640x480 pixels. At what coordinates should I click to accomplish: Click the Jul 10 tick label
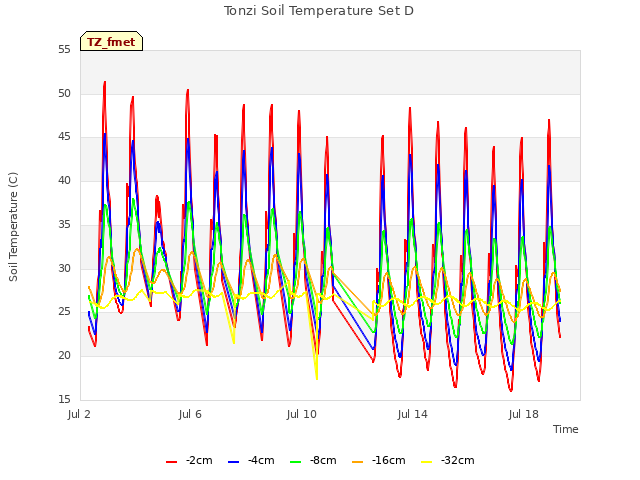point(302,414)
